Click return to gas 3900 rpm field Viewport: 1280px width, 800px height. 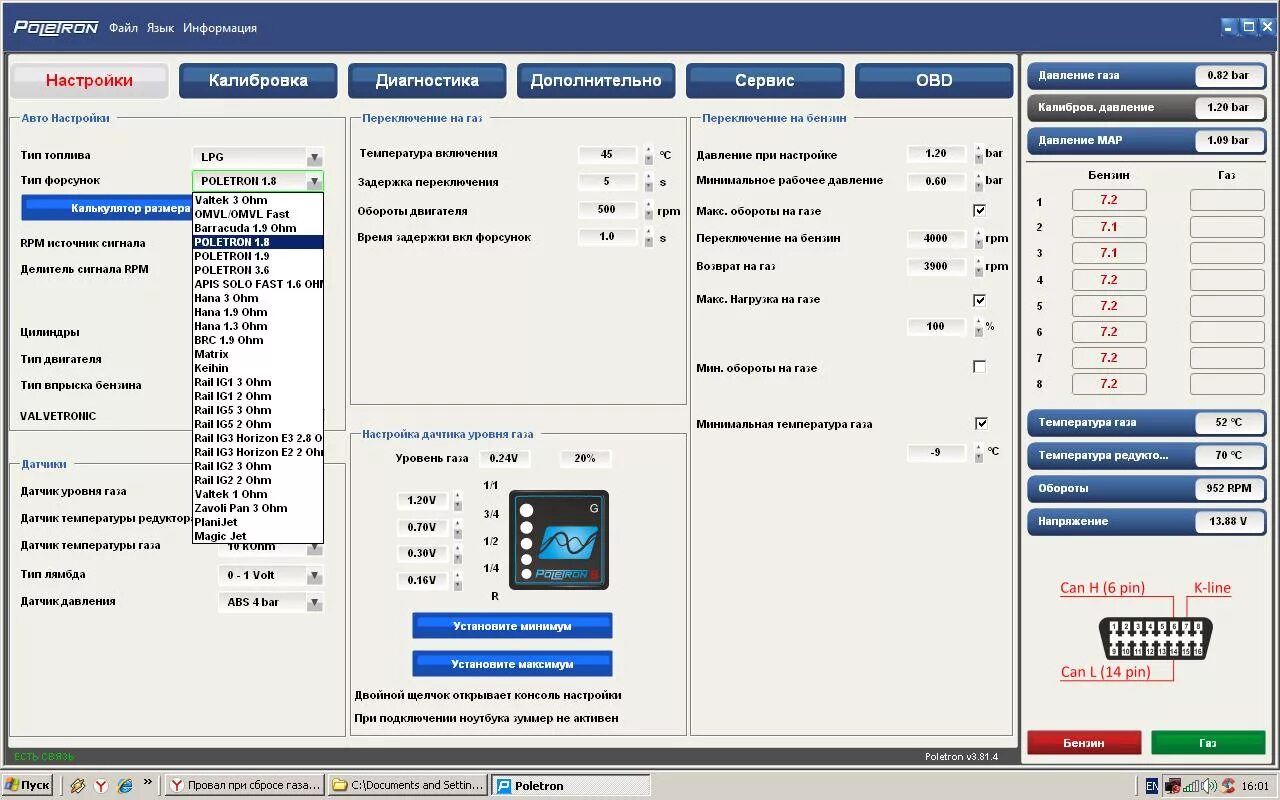point(936,266)
